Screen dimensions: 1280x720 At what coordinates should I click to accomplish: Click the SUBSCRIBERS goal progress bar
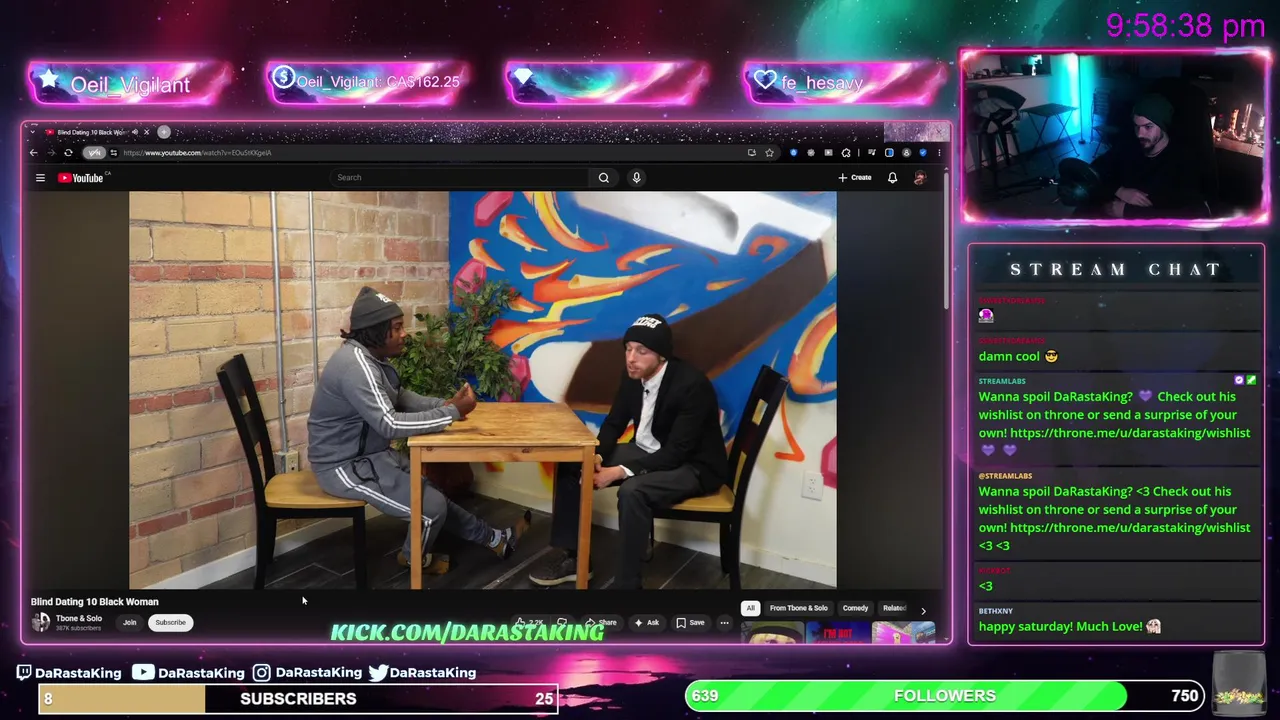[298, 699]
